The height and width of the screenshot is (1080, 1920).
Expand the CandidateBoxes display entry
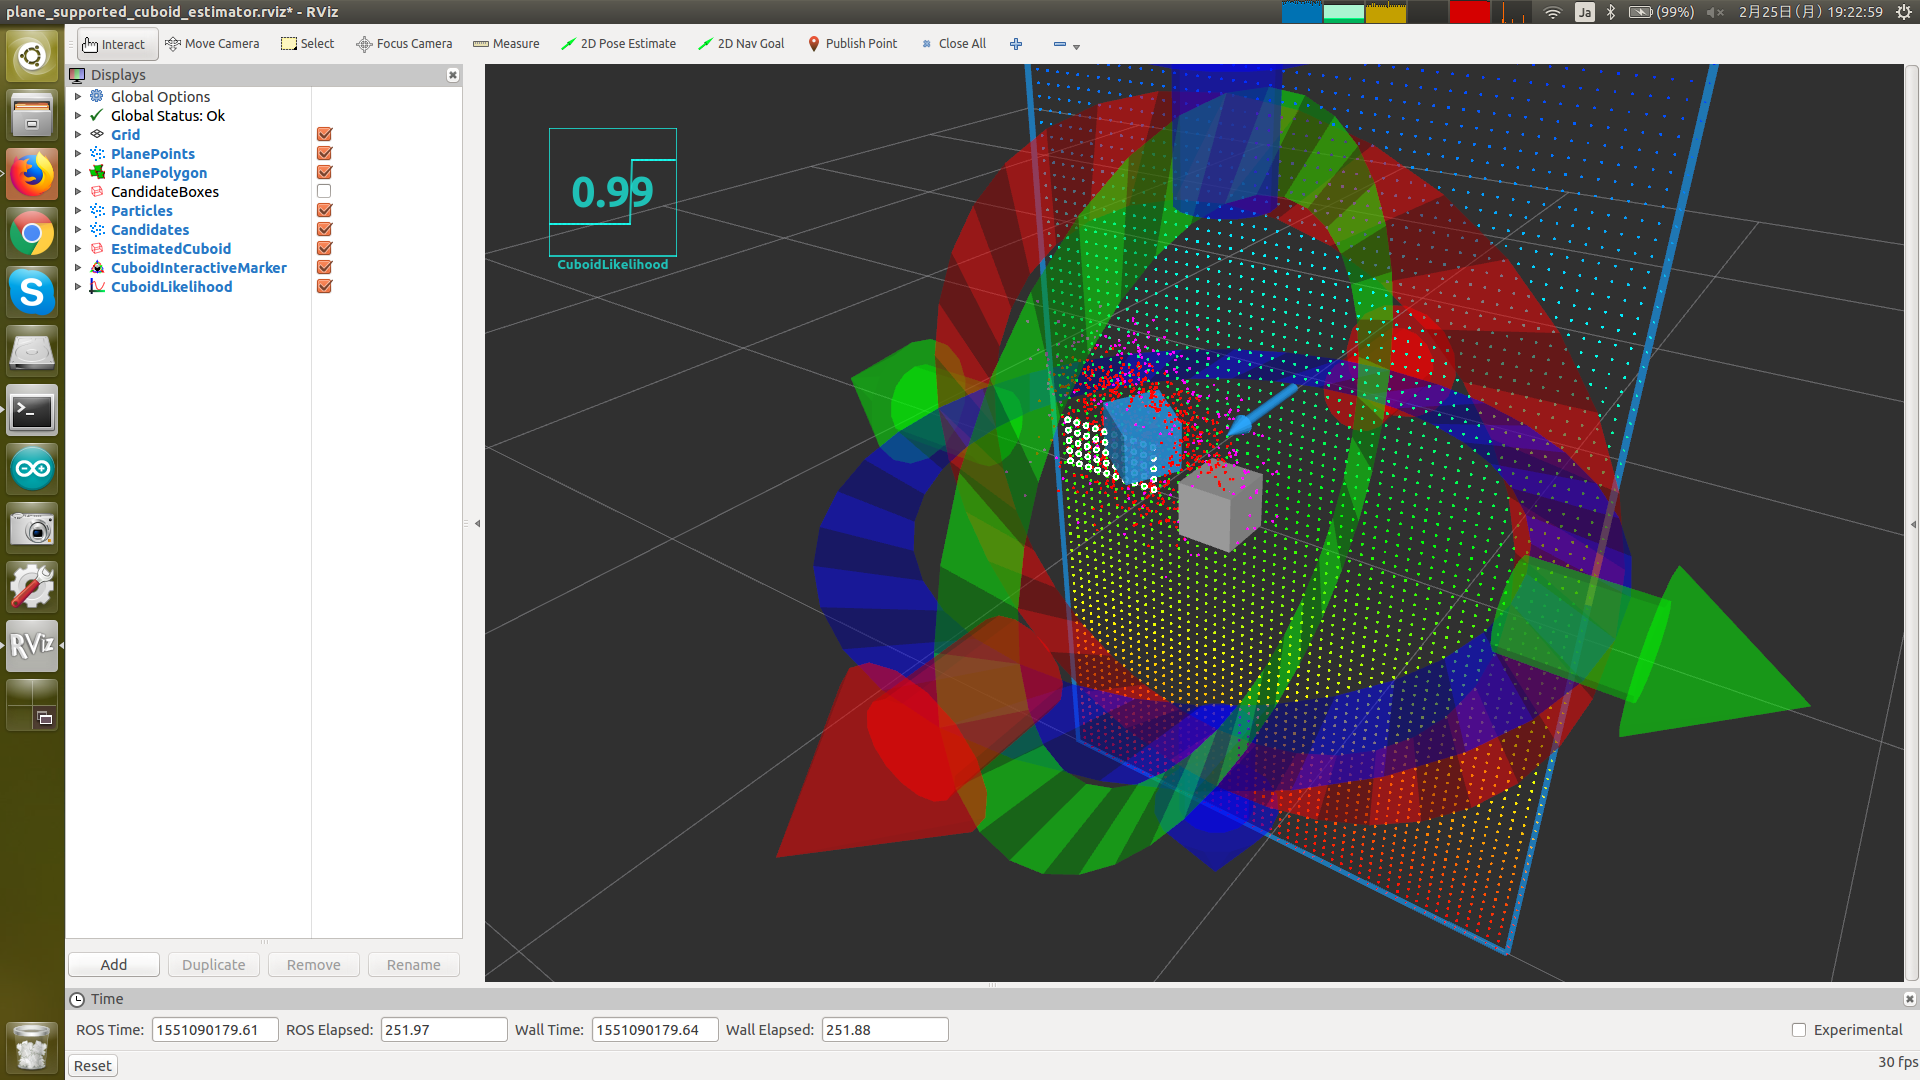[78, 192]
